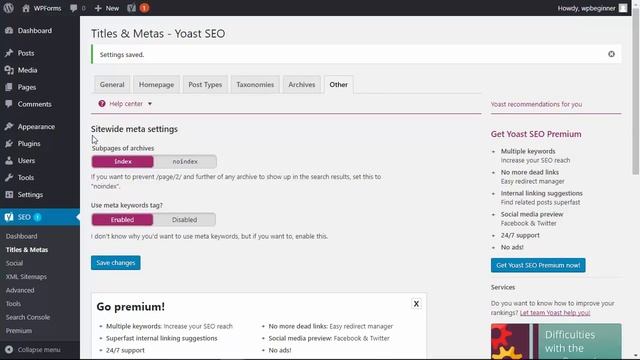Screen dimensions: 640x360
Task: Open Users menu item
Action: tap(26, 160)
